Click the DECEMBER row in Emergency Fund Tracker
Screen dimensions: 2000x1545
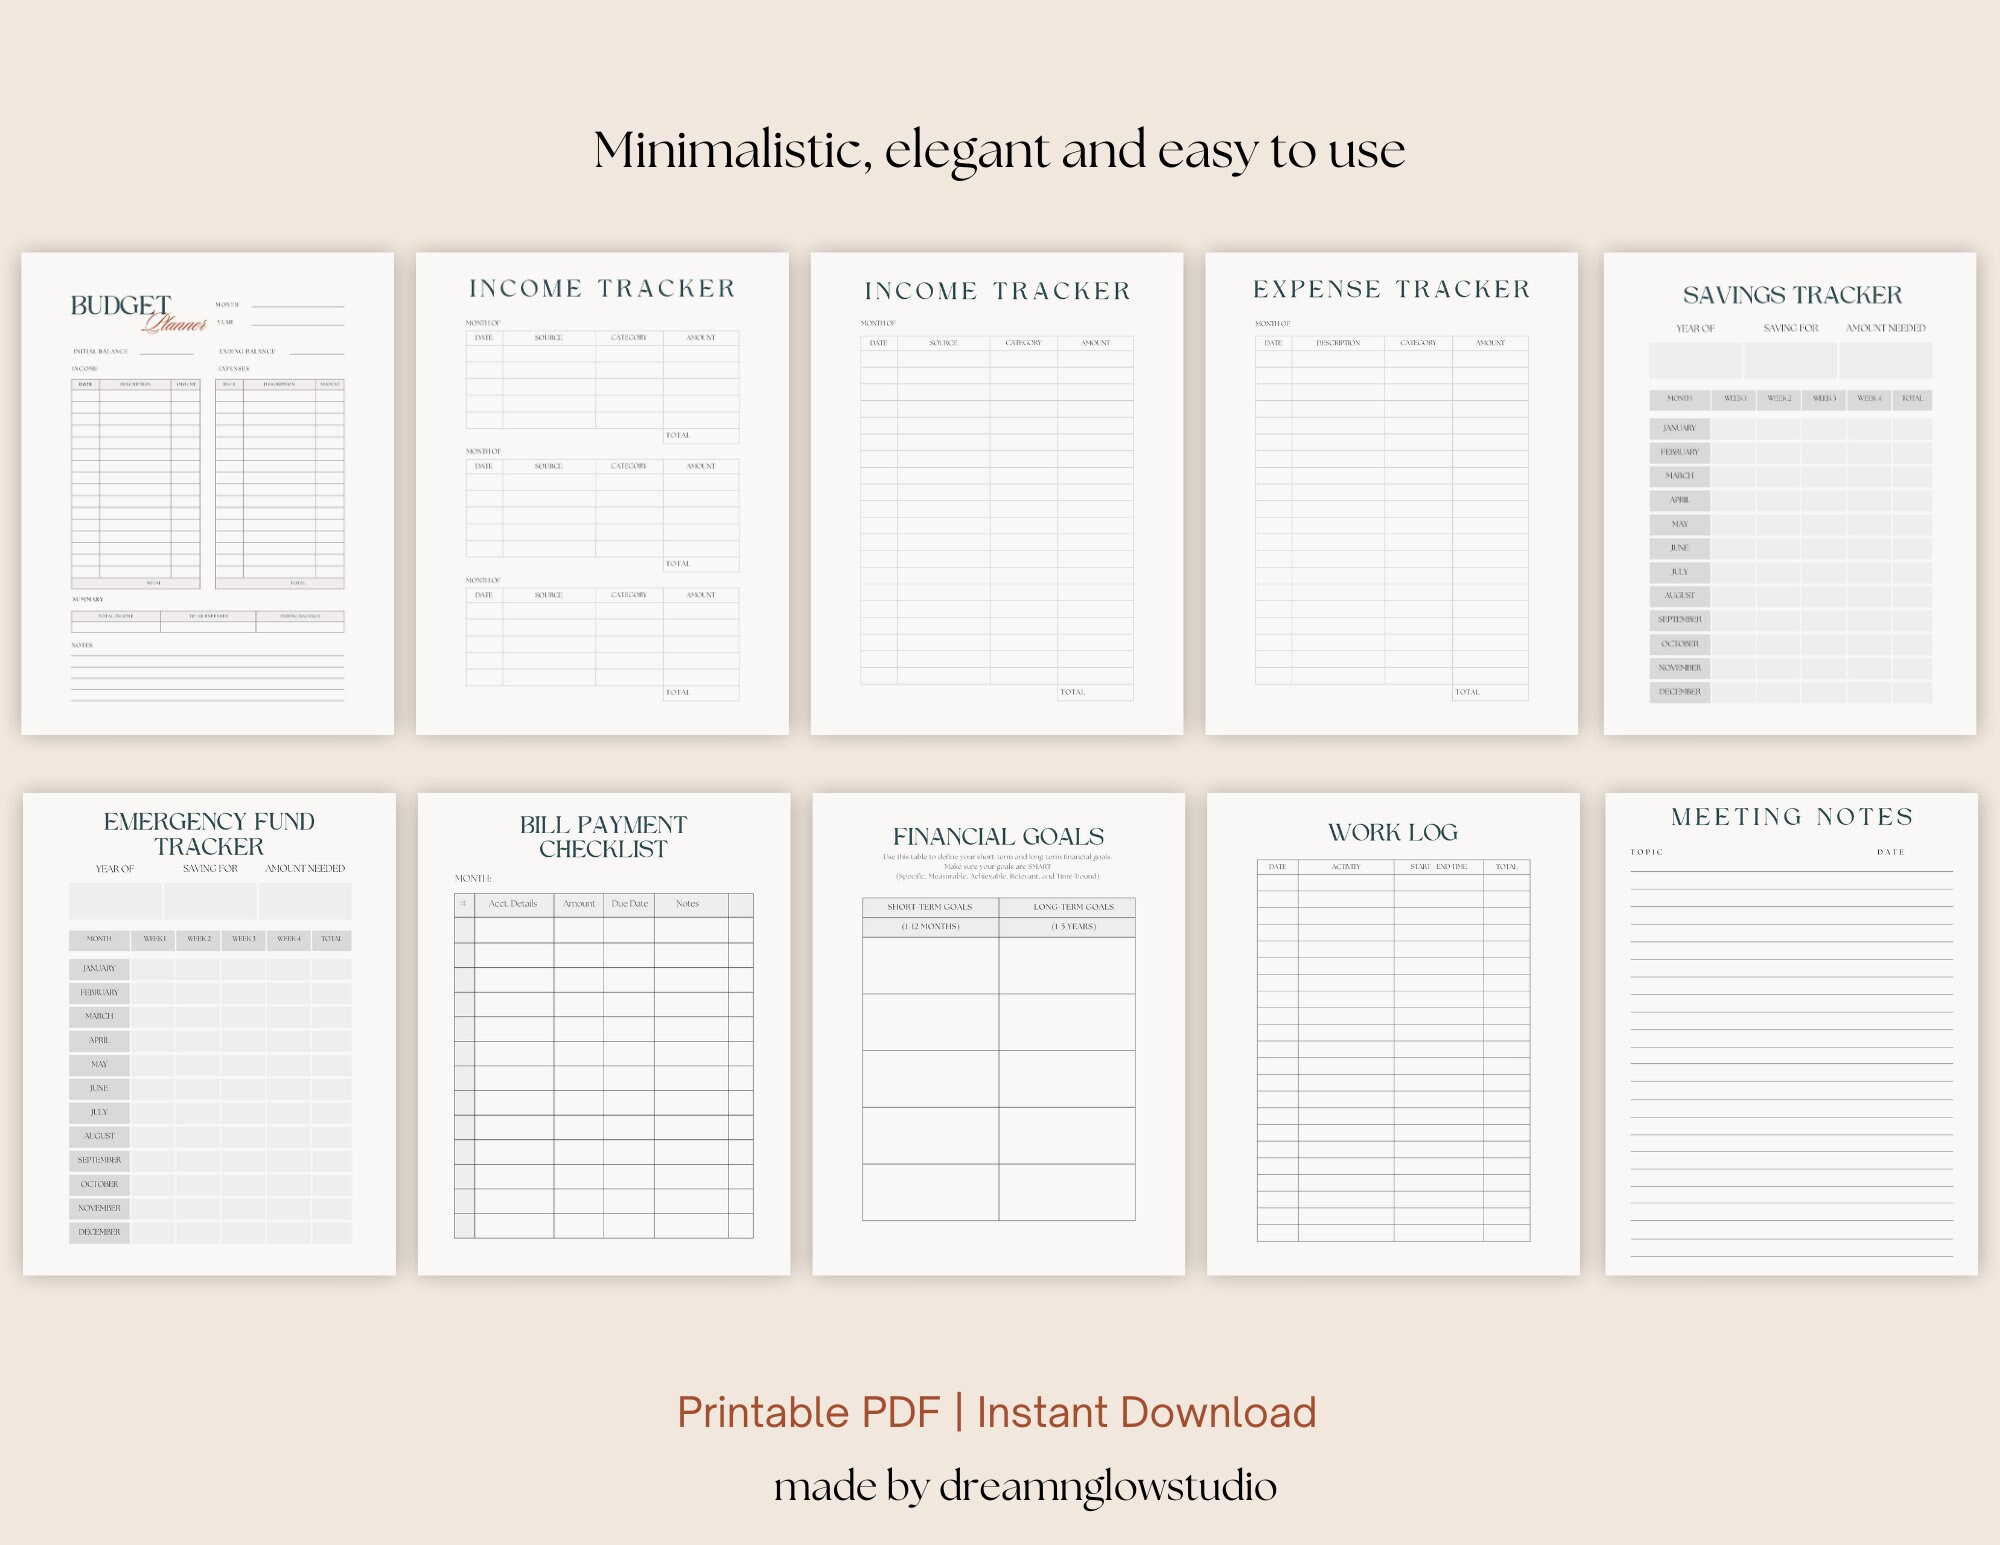100,1233
